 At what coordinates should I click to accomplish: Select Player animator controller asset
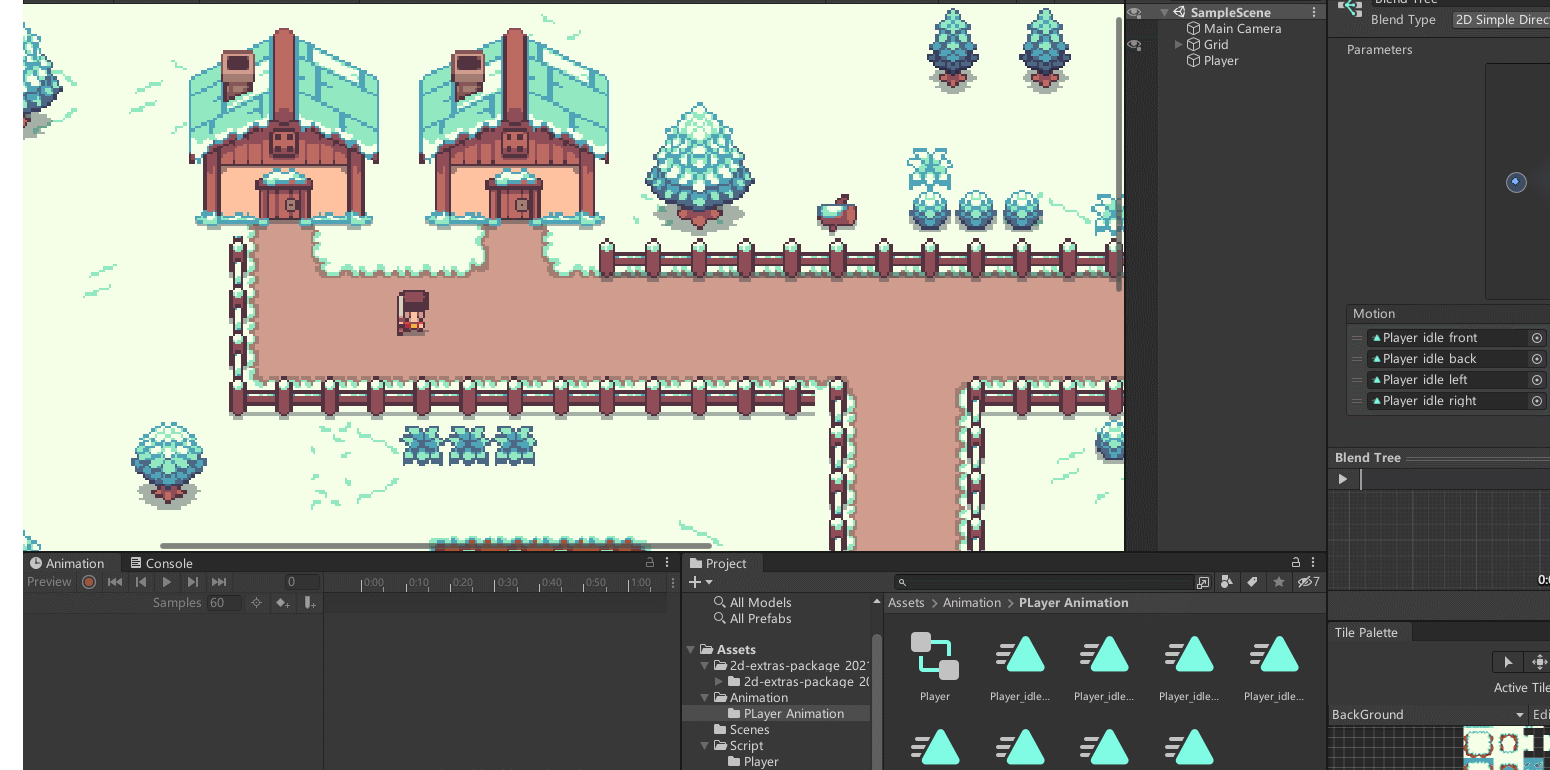(x=935, y=666)
